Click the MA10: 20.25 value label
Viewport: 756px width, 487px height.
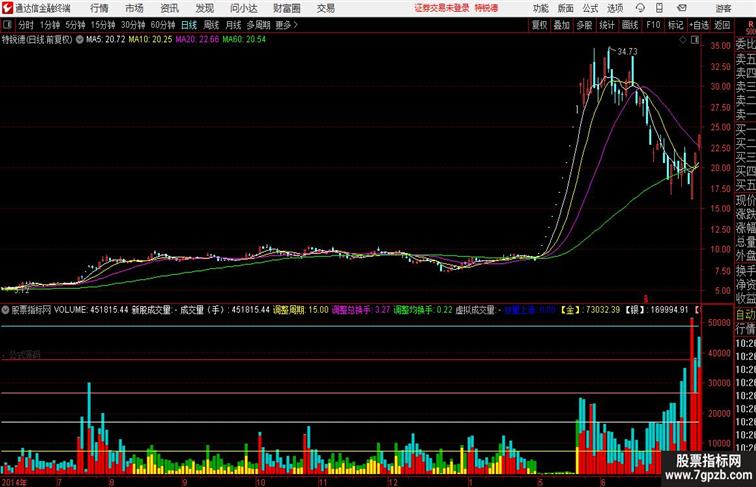pos(150,40)
